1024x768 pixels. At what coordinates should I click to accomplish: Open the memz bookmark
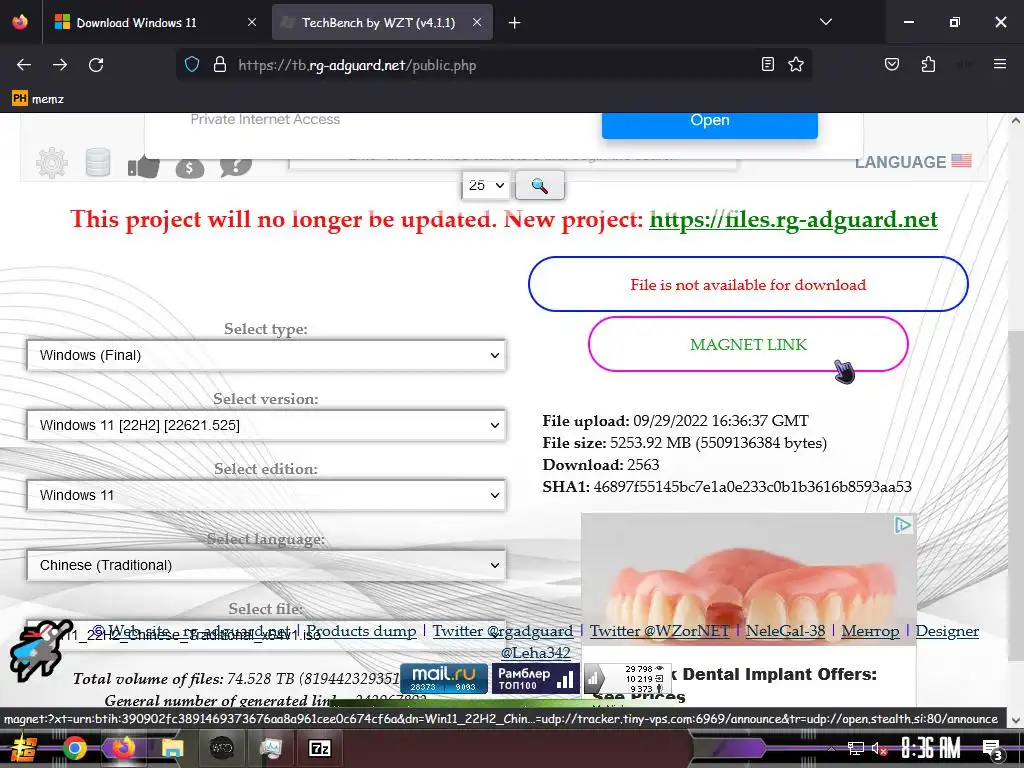38,99
